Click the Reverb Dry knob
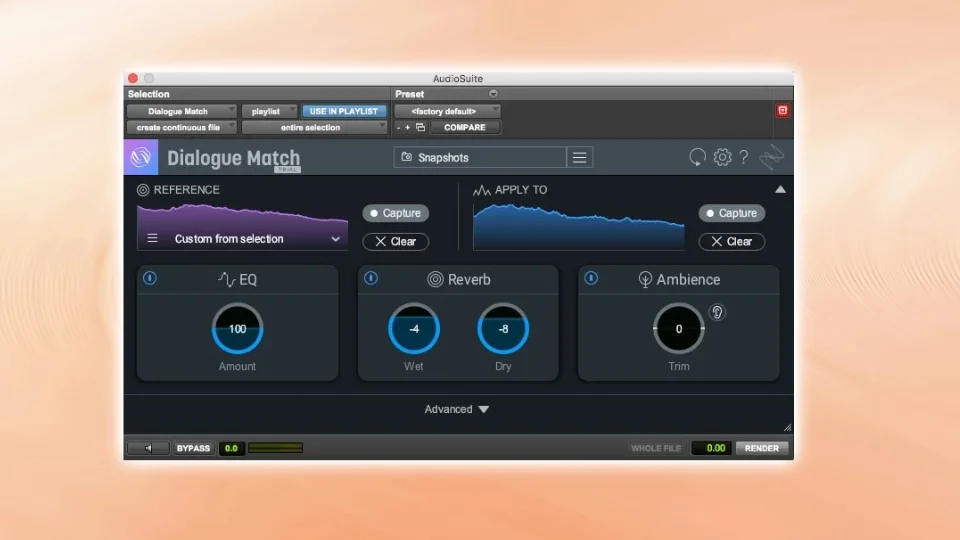 [503, 329]
